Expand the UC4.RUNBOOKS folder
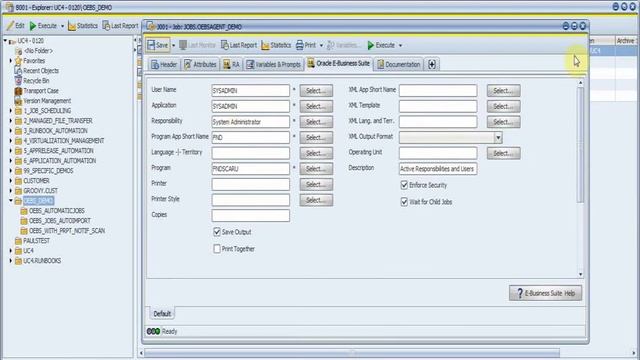The width and height of the screenshot is (640, 360). point(11,261)
